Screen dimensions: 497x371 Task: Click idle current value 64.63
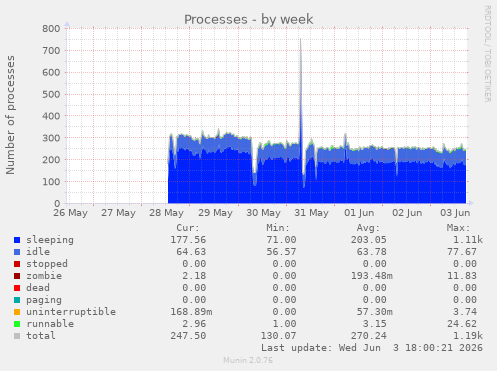191,252
